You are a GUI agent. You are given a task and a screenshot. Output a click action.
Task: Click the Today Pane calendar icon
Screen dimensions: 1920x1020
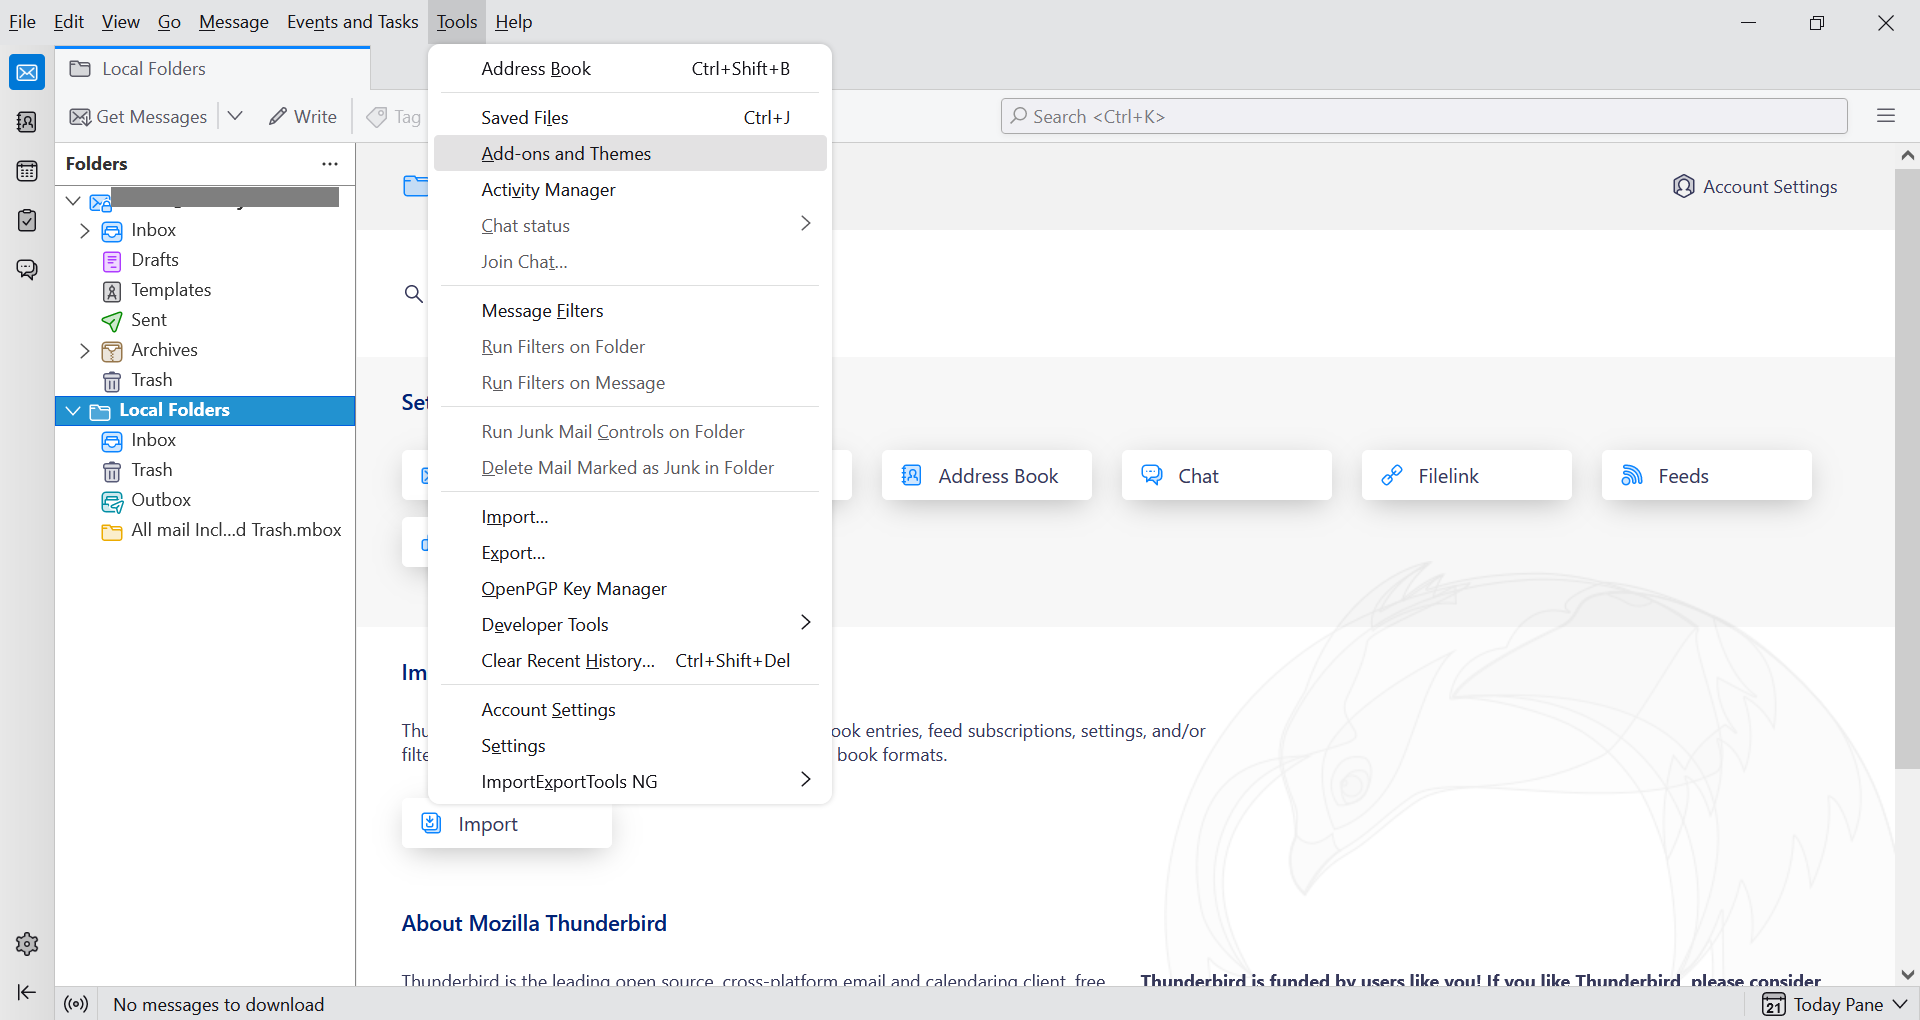[1774, 1004]
